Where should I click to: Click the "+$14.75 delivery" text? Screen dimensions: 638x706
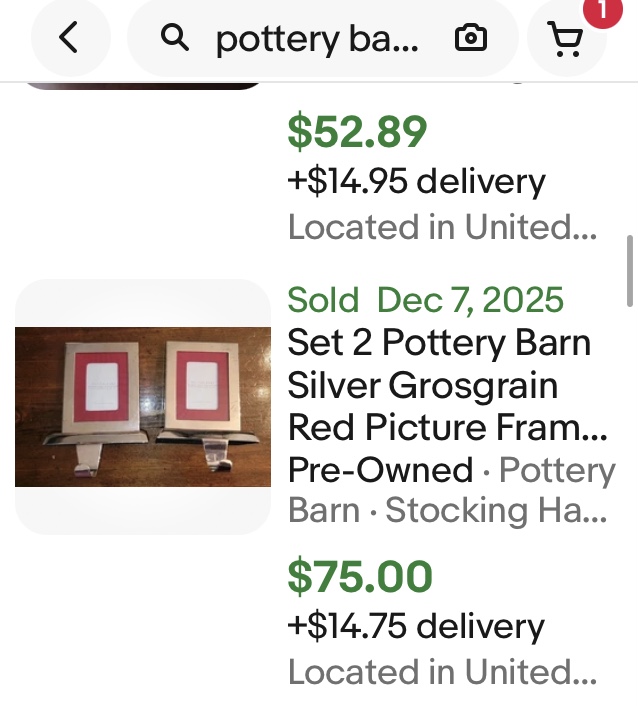pos(416,627)
